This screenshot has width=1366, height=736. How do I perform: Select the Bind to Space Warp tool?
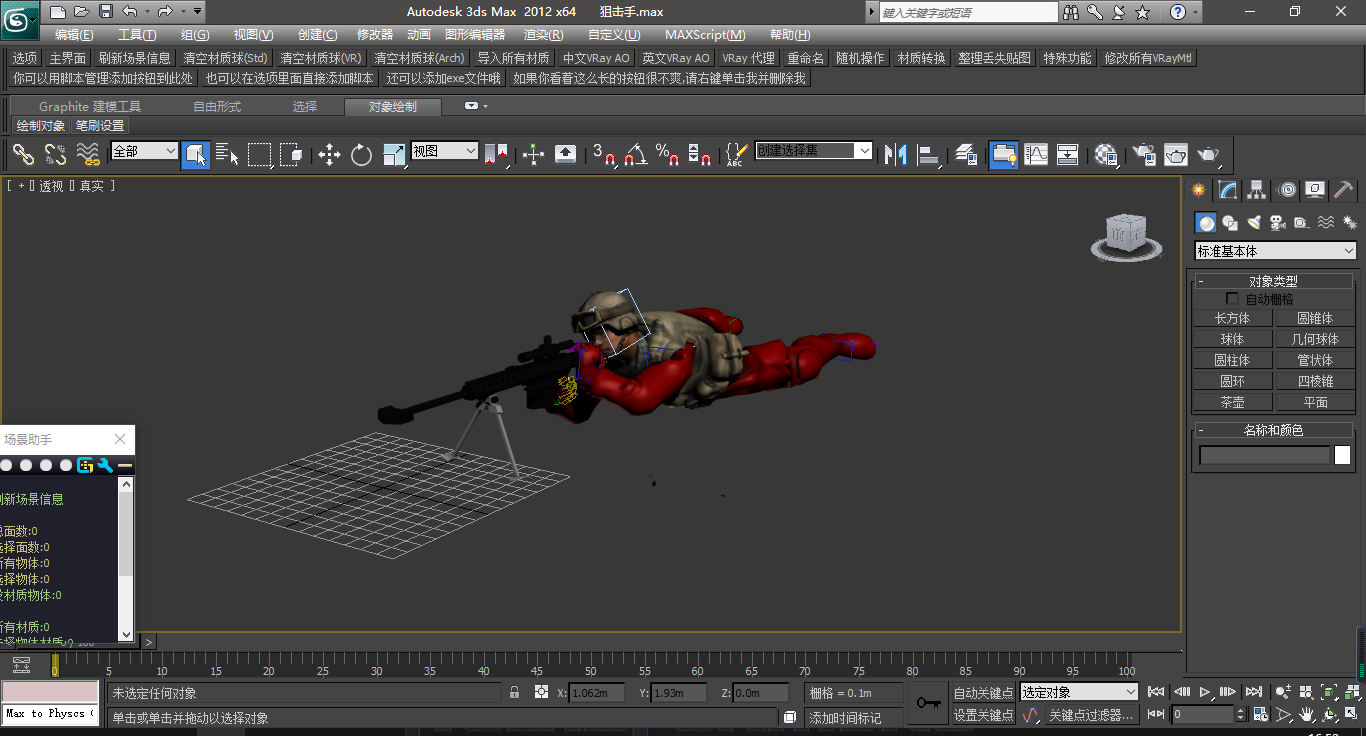point(88,154)
